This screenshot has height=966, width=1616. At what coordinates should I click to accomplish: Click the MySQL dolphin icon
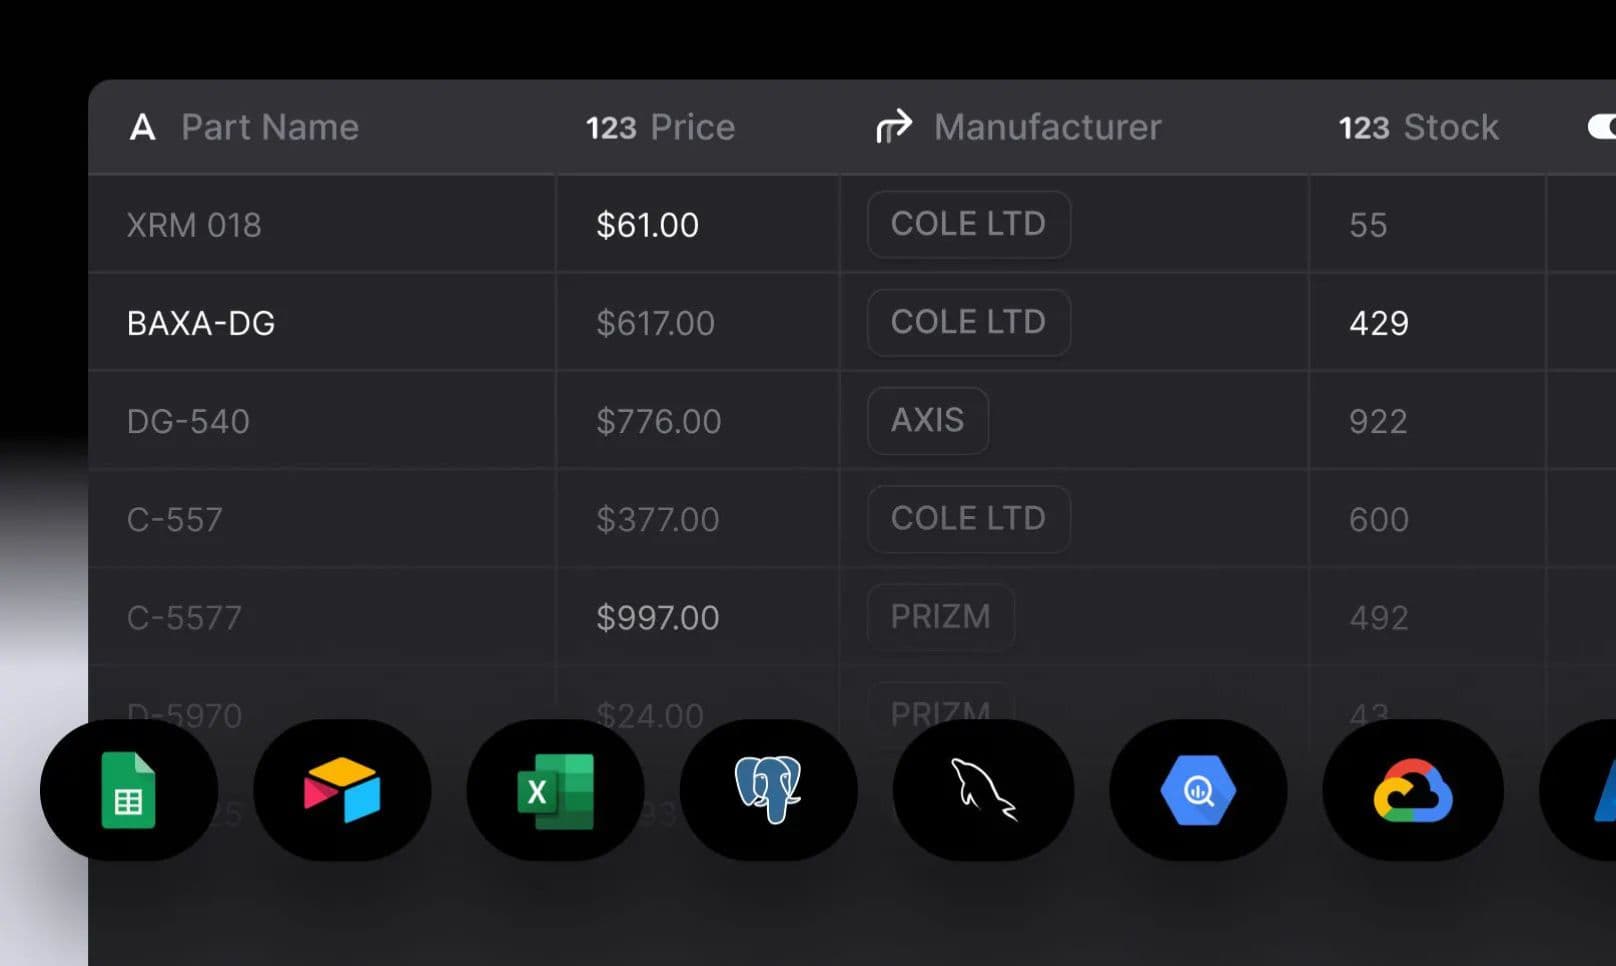click(x=983, y=790)
